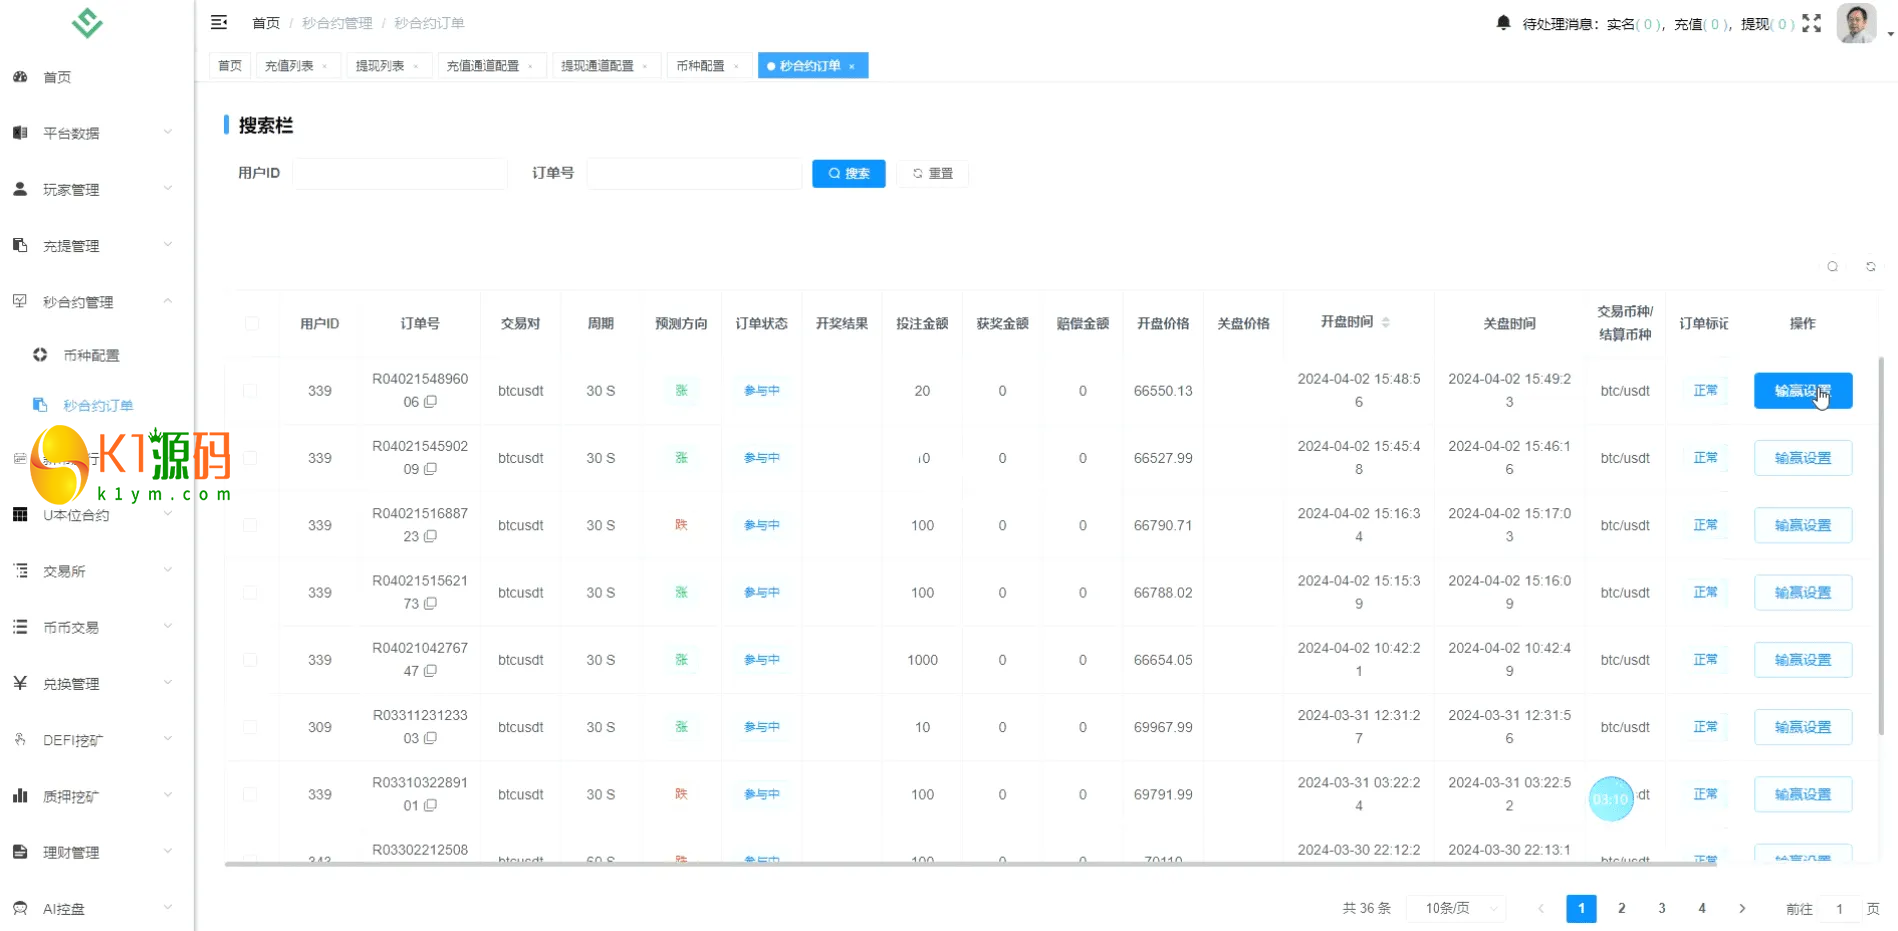This screenshot has height=931, width=1898.
Task: Collapse the sidebar with the hamburger icon
Action: click(219, 22)
